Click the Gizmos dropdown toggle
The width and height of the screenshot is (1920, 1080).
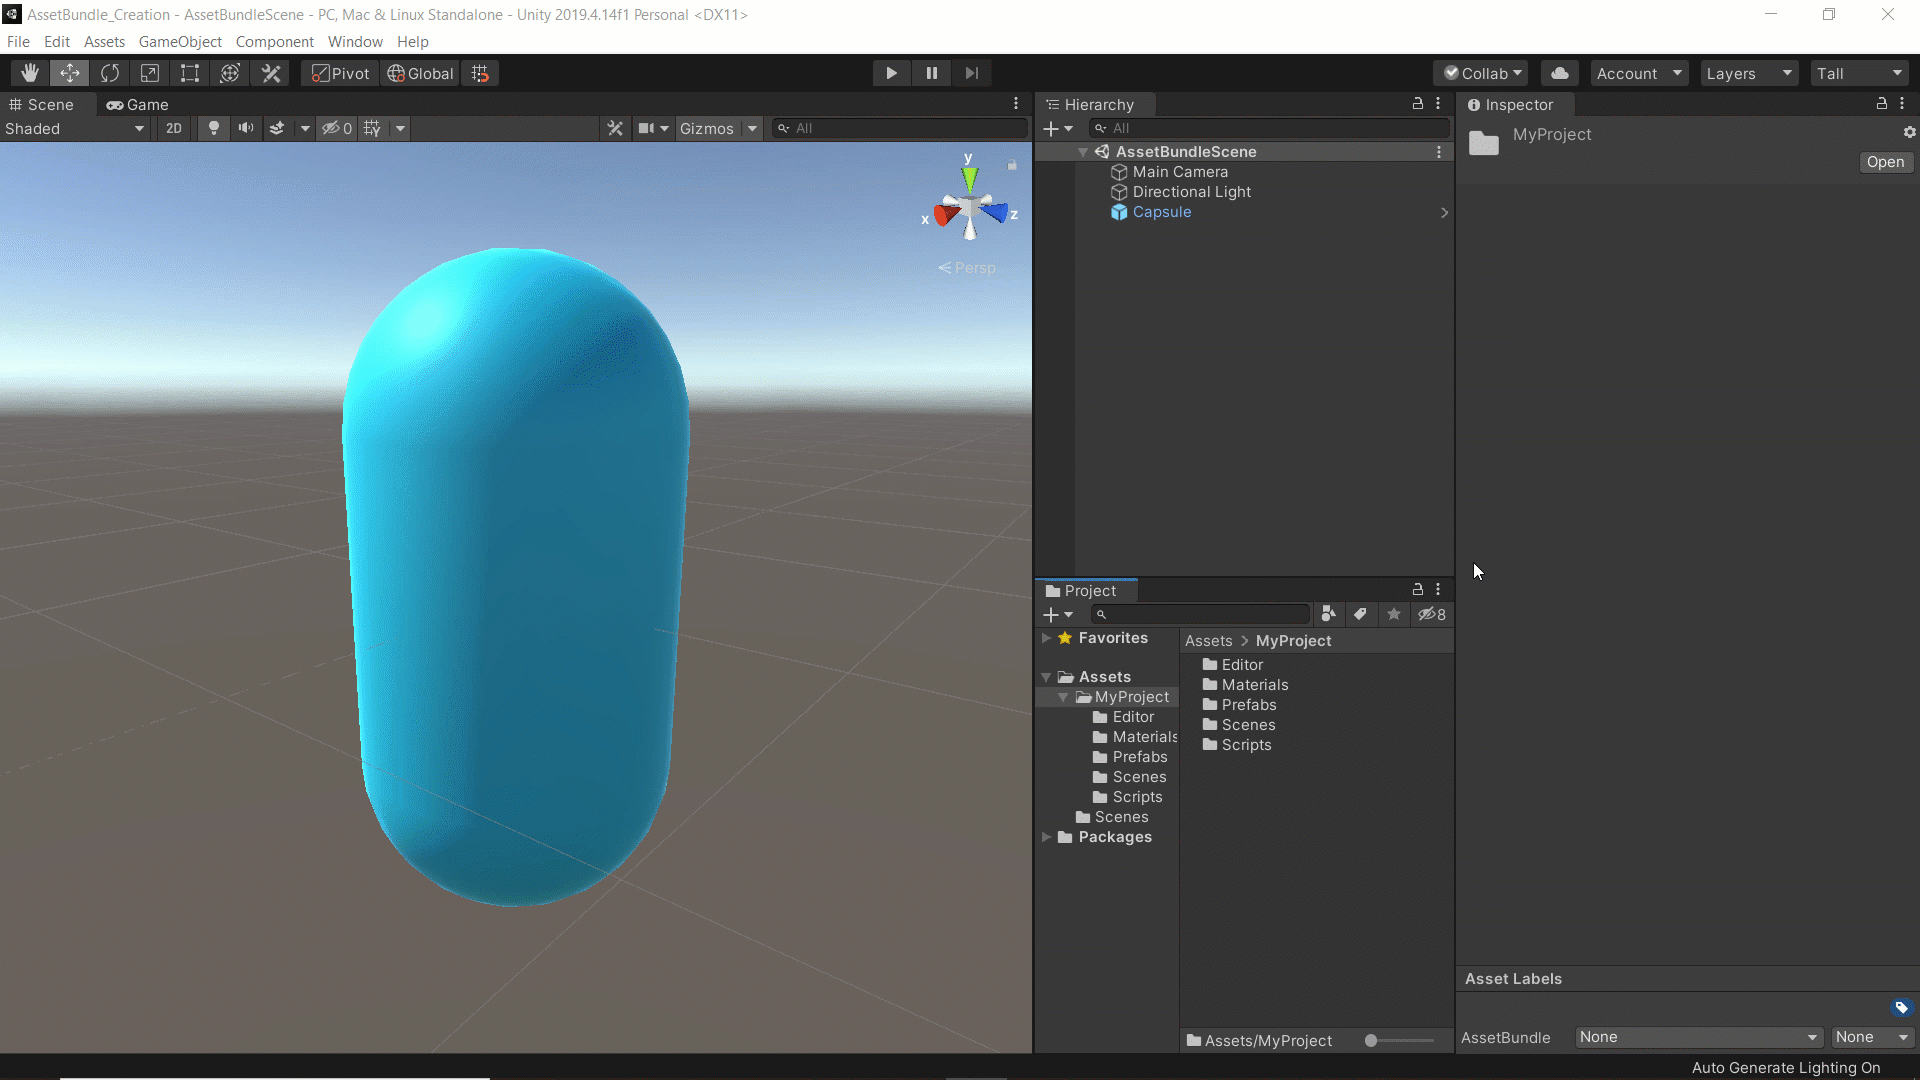[752, 128]
